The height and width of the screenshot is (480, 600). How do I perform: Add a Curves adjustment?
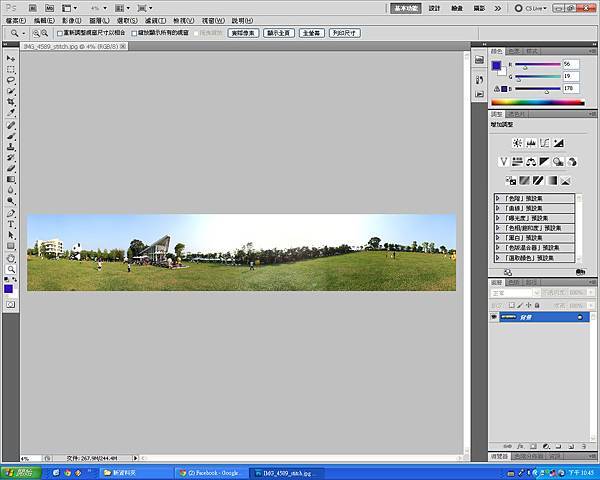pos(545,143)
